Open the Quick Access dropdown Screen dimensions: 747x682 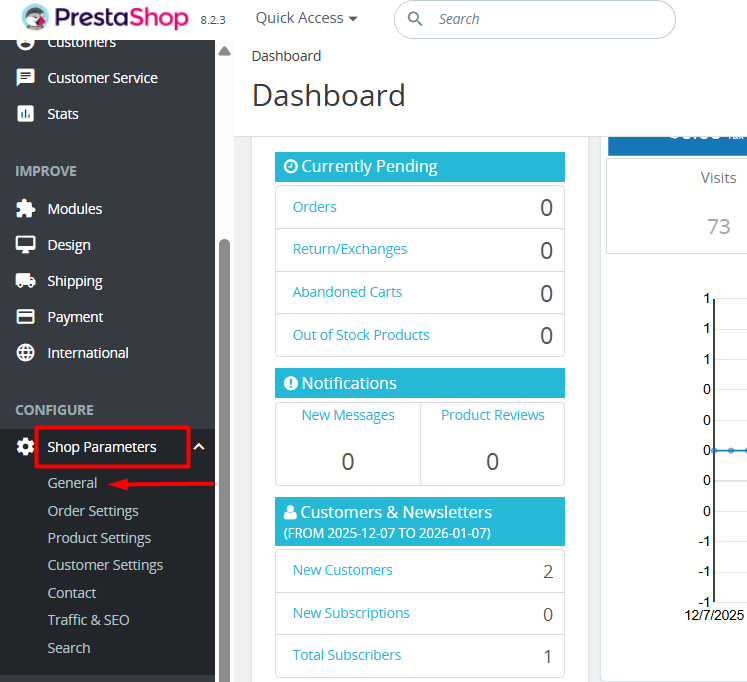[x=306, y=18]
